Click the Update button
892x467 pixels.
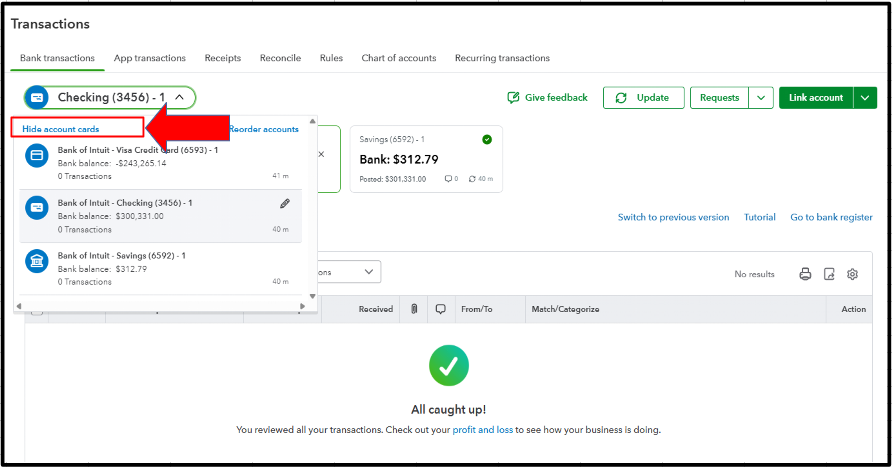tap(644, 98)
